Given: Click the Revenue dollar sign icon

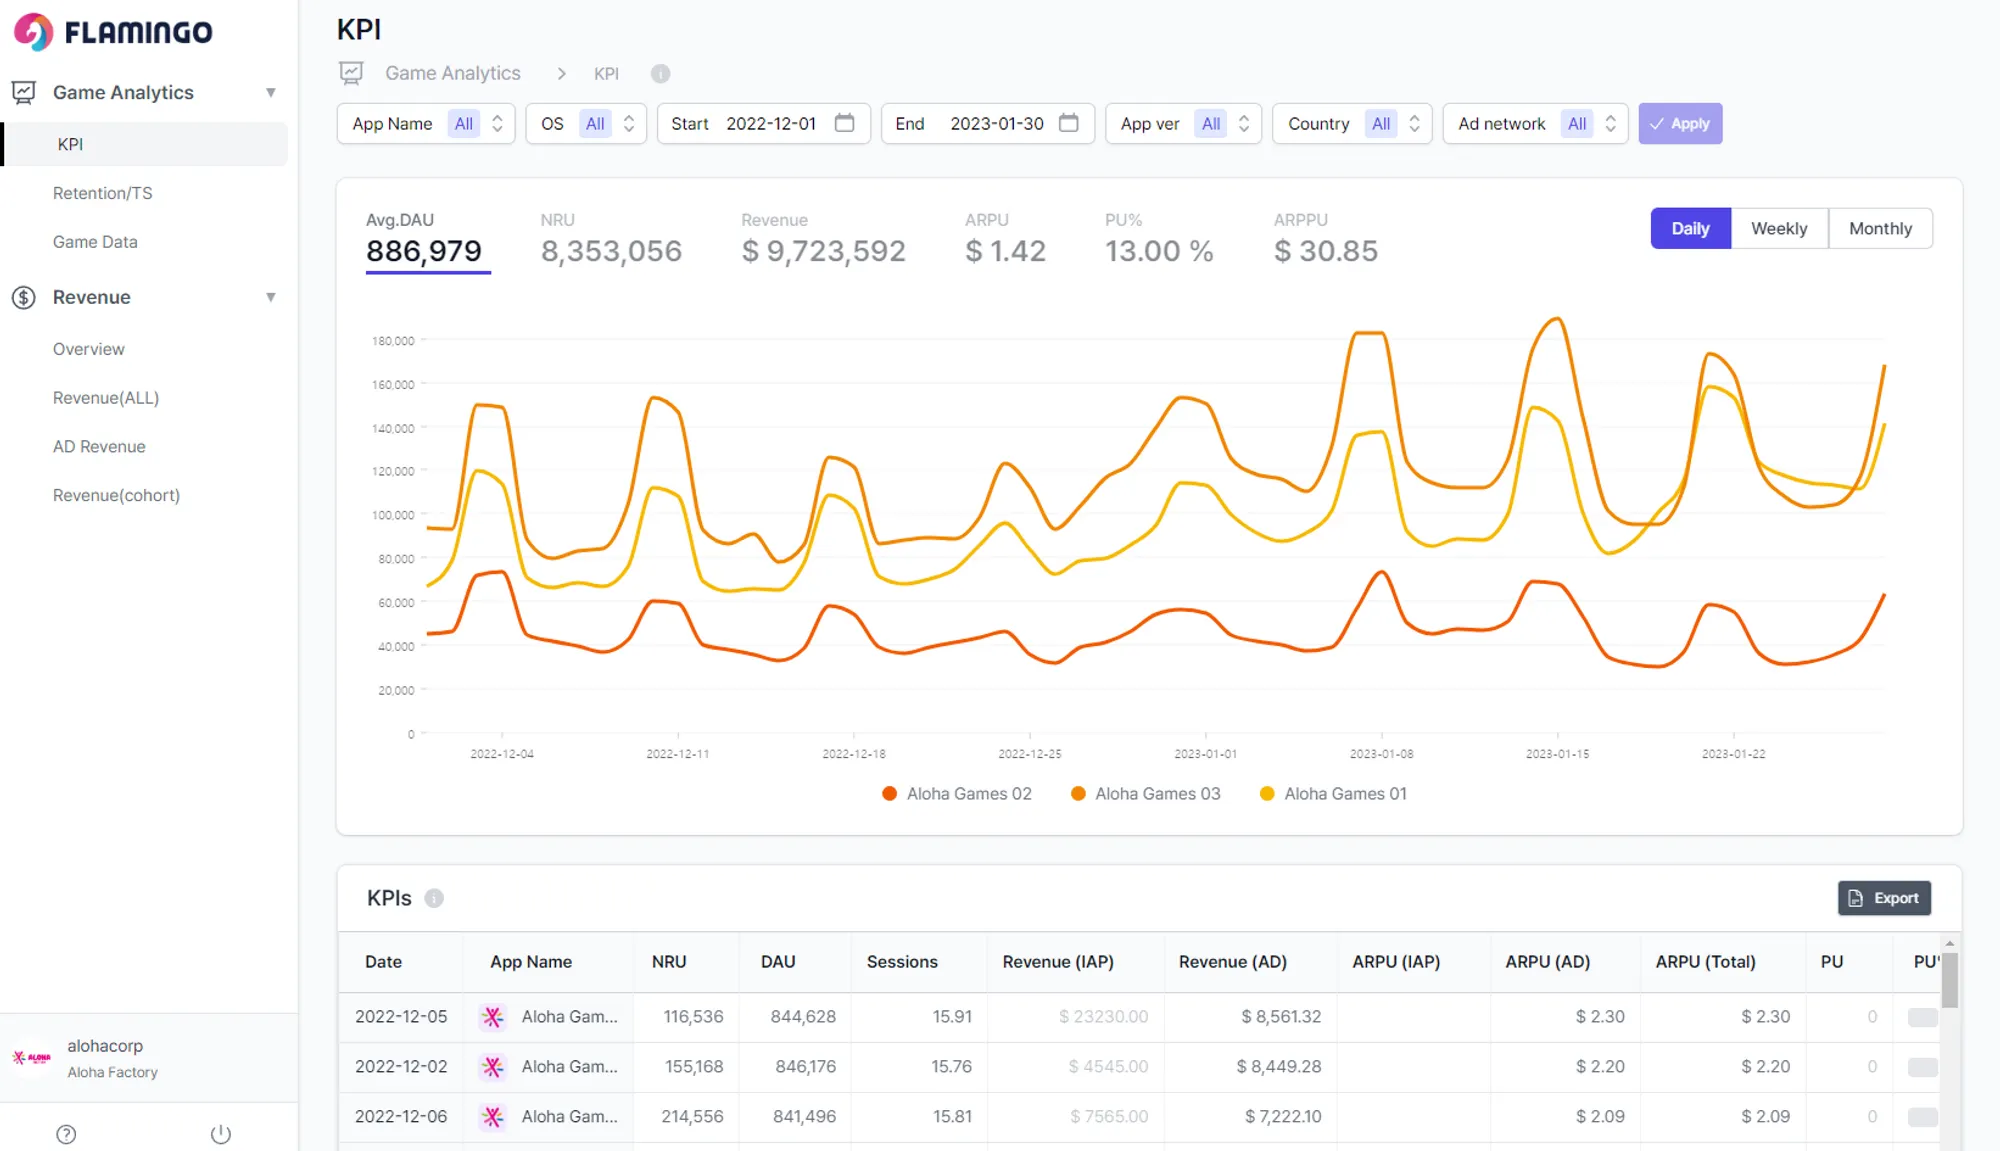Looking at the screenshot, I should pos(24,297).
